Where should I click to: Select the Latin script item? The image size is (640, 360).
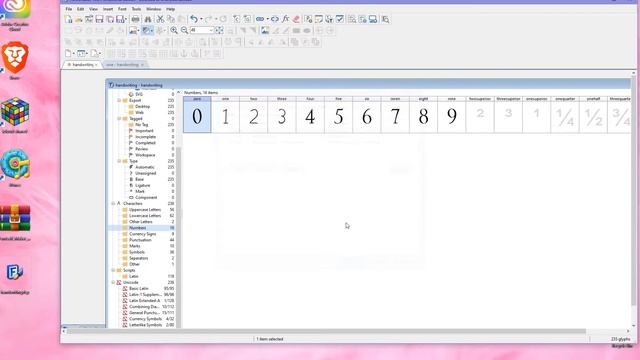click(133, 276)
